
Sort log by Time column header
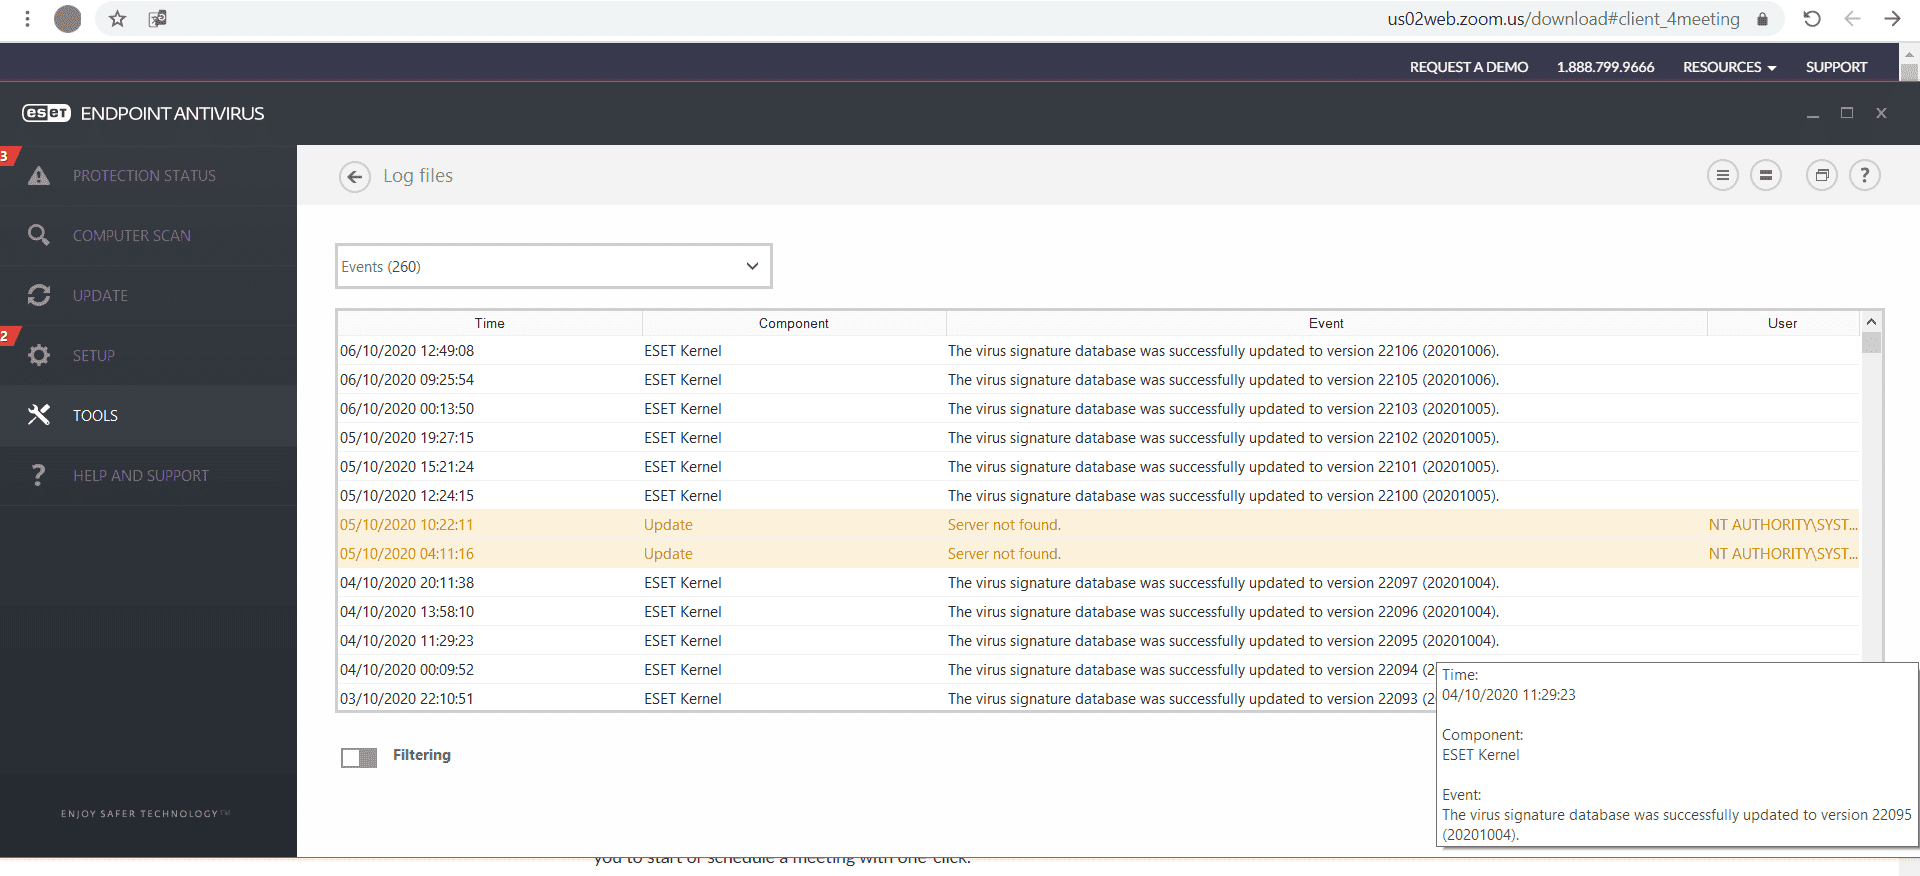[489, 323]
